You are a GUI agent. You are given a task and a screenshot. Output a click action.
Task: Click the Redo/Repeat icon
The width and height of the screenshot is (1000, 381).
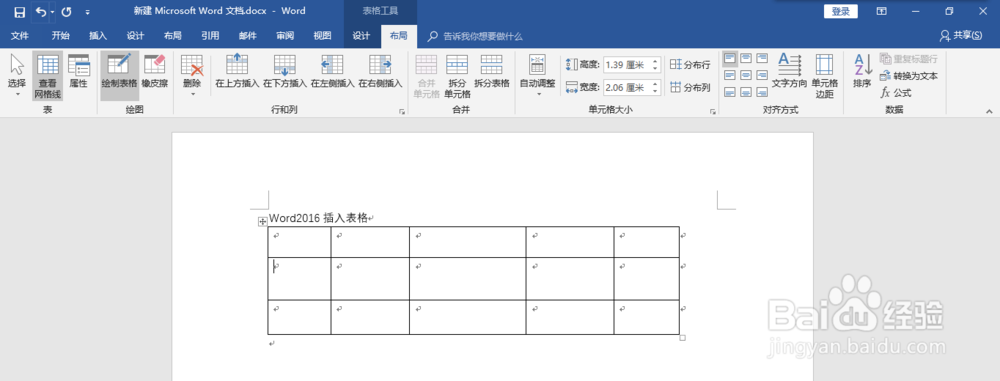pyautogui.click(x=66, y=11)
